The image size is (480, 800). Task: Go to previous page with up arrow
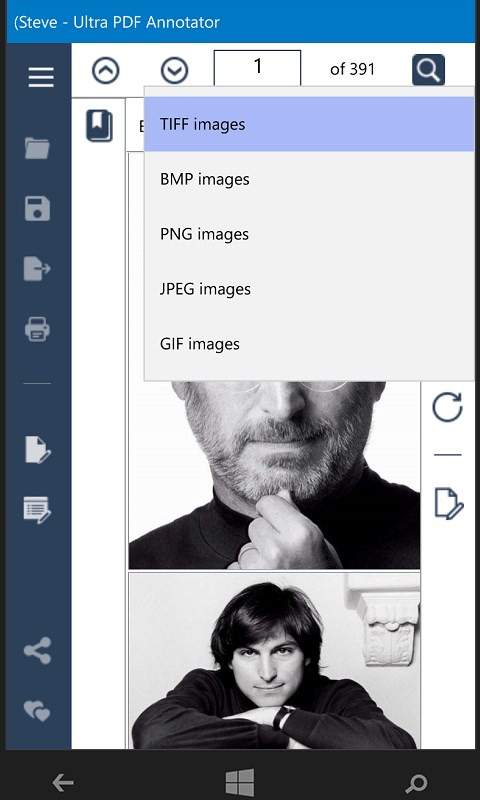click(106, 70)
